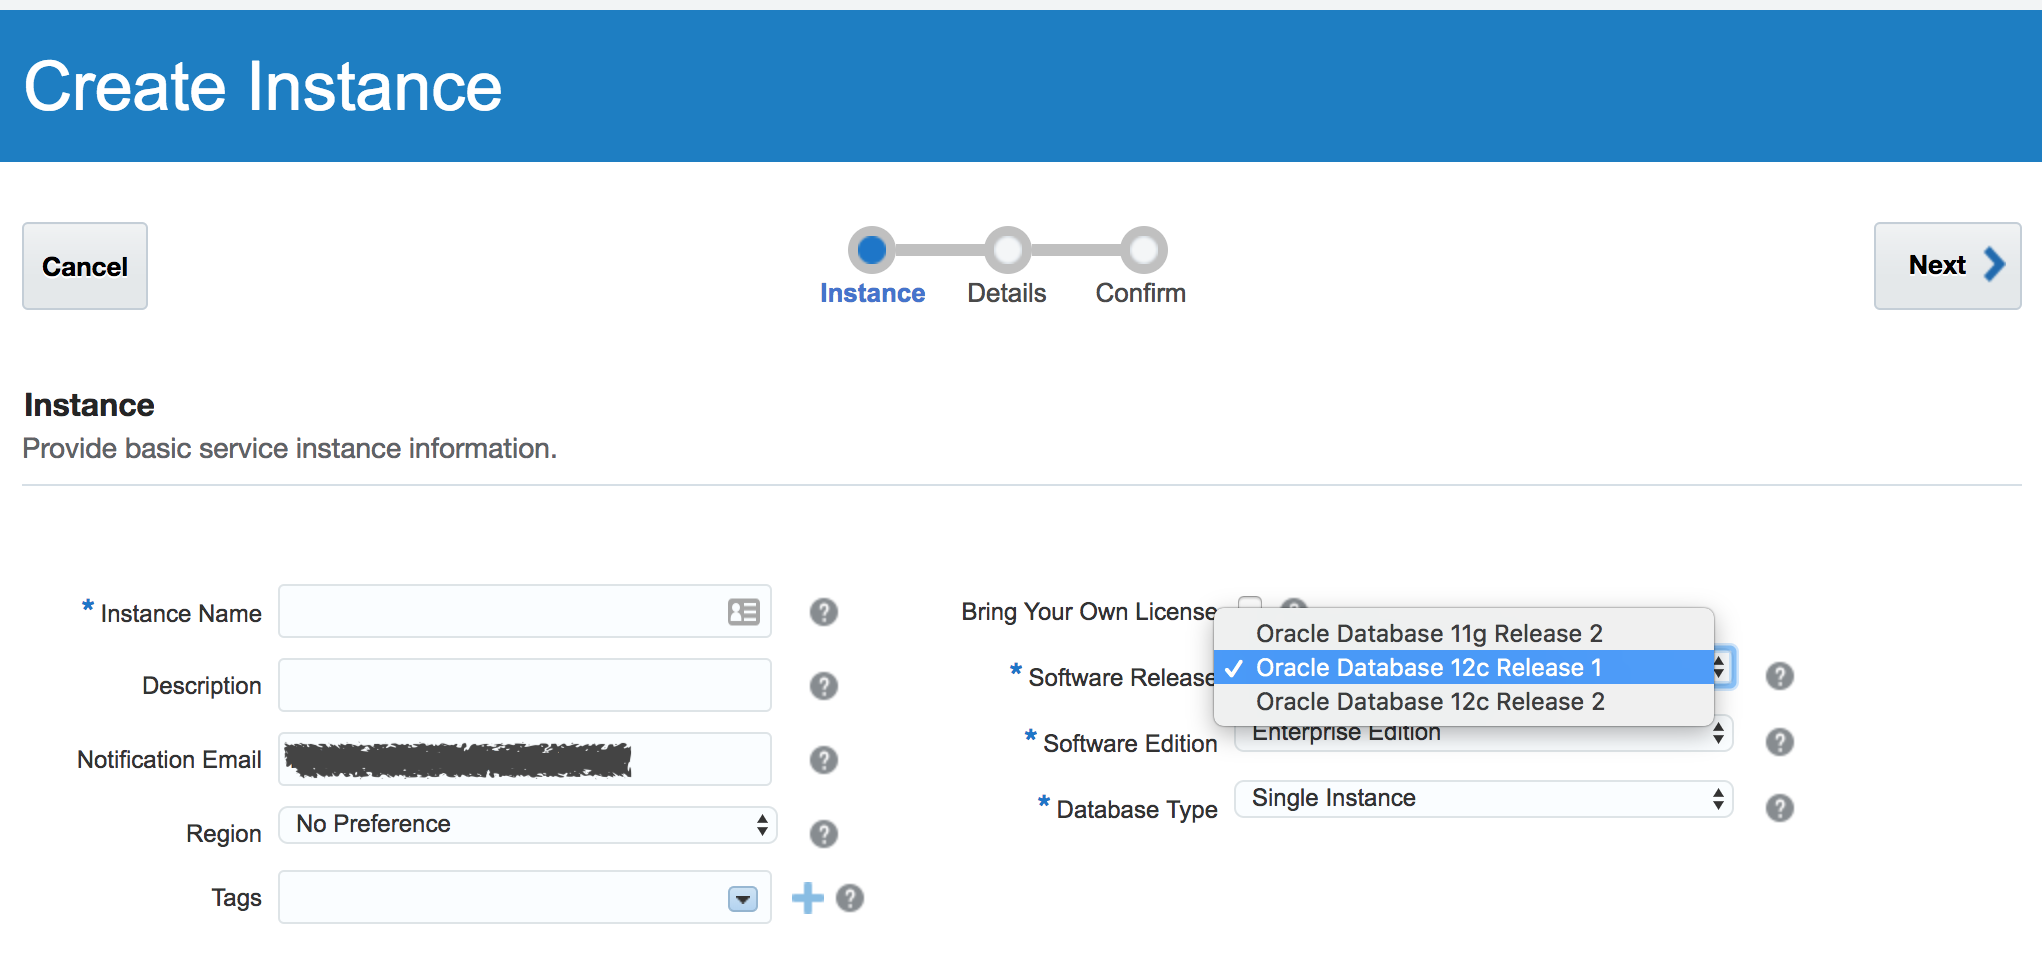Toggle Bring Your Own License checkbox
2042x968 pixels.
1249,603
